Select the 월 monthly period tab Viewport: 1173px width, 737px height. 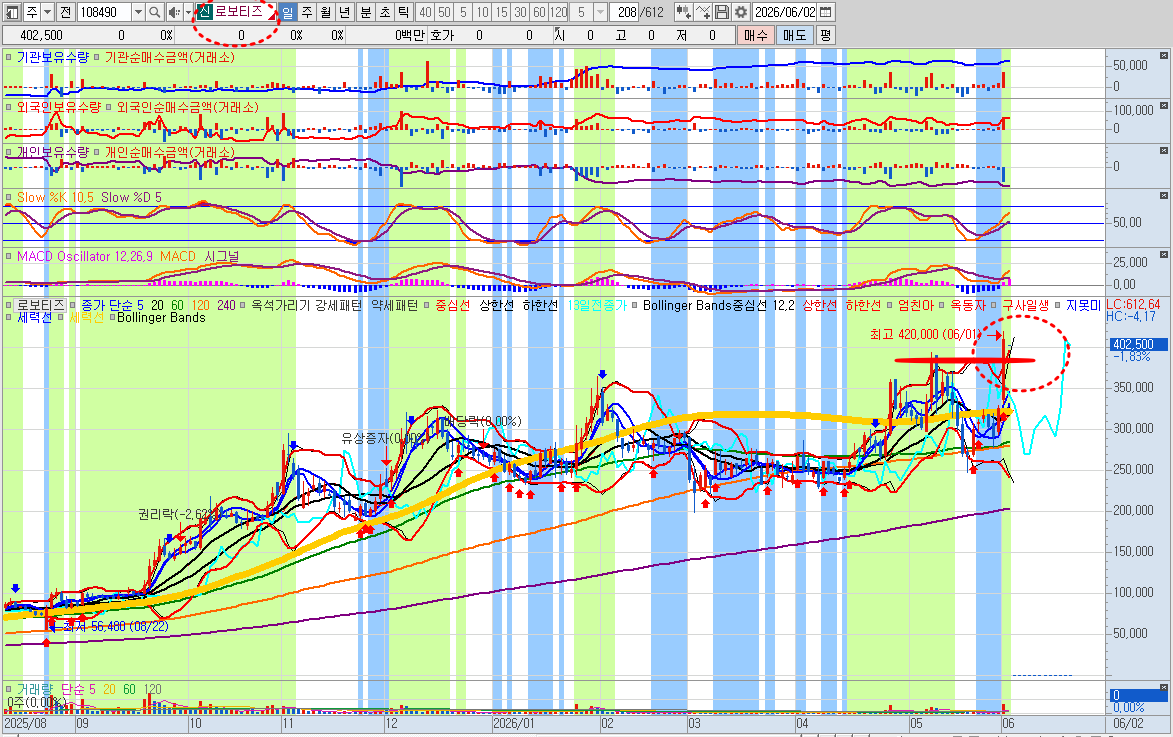click(x=325, y=12)
